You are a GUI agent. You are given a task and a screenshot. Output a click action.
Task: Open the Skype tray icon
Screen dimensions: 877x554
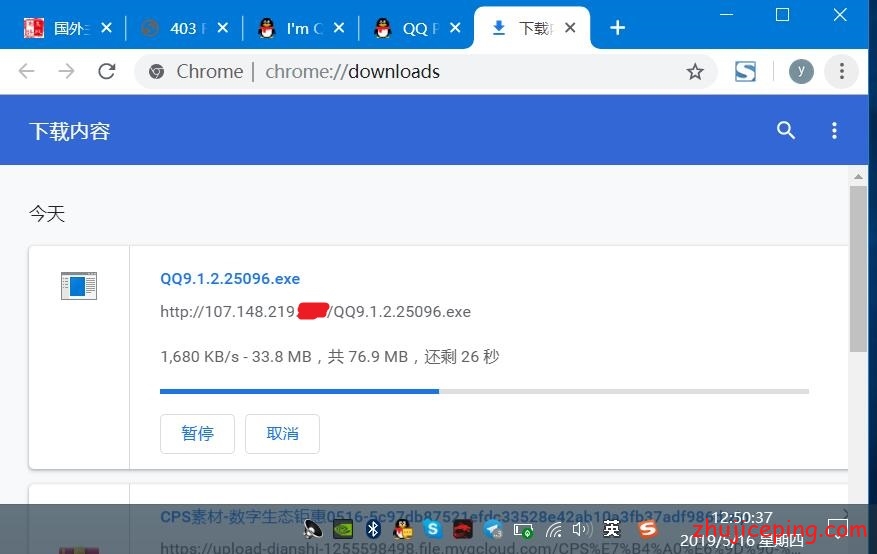coord(432,529)
